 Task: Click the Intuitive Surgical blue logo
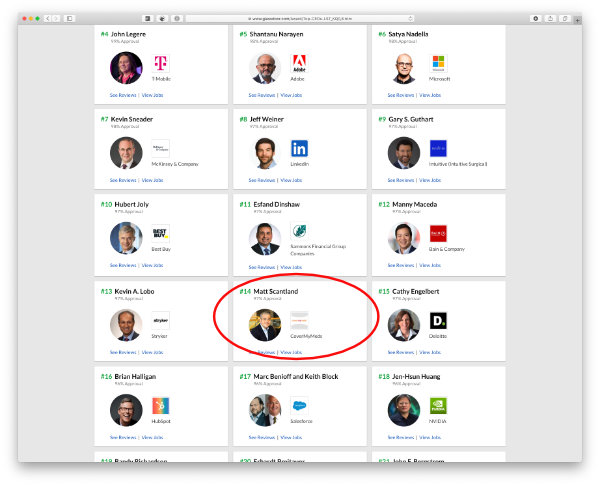[x=438, y=148]
